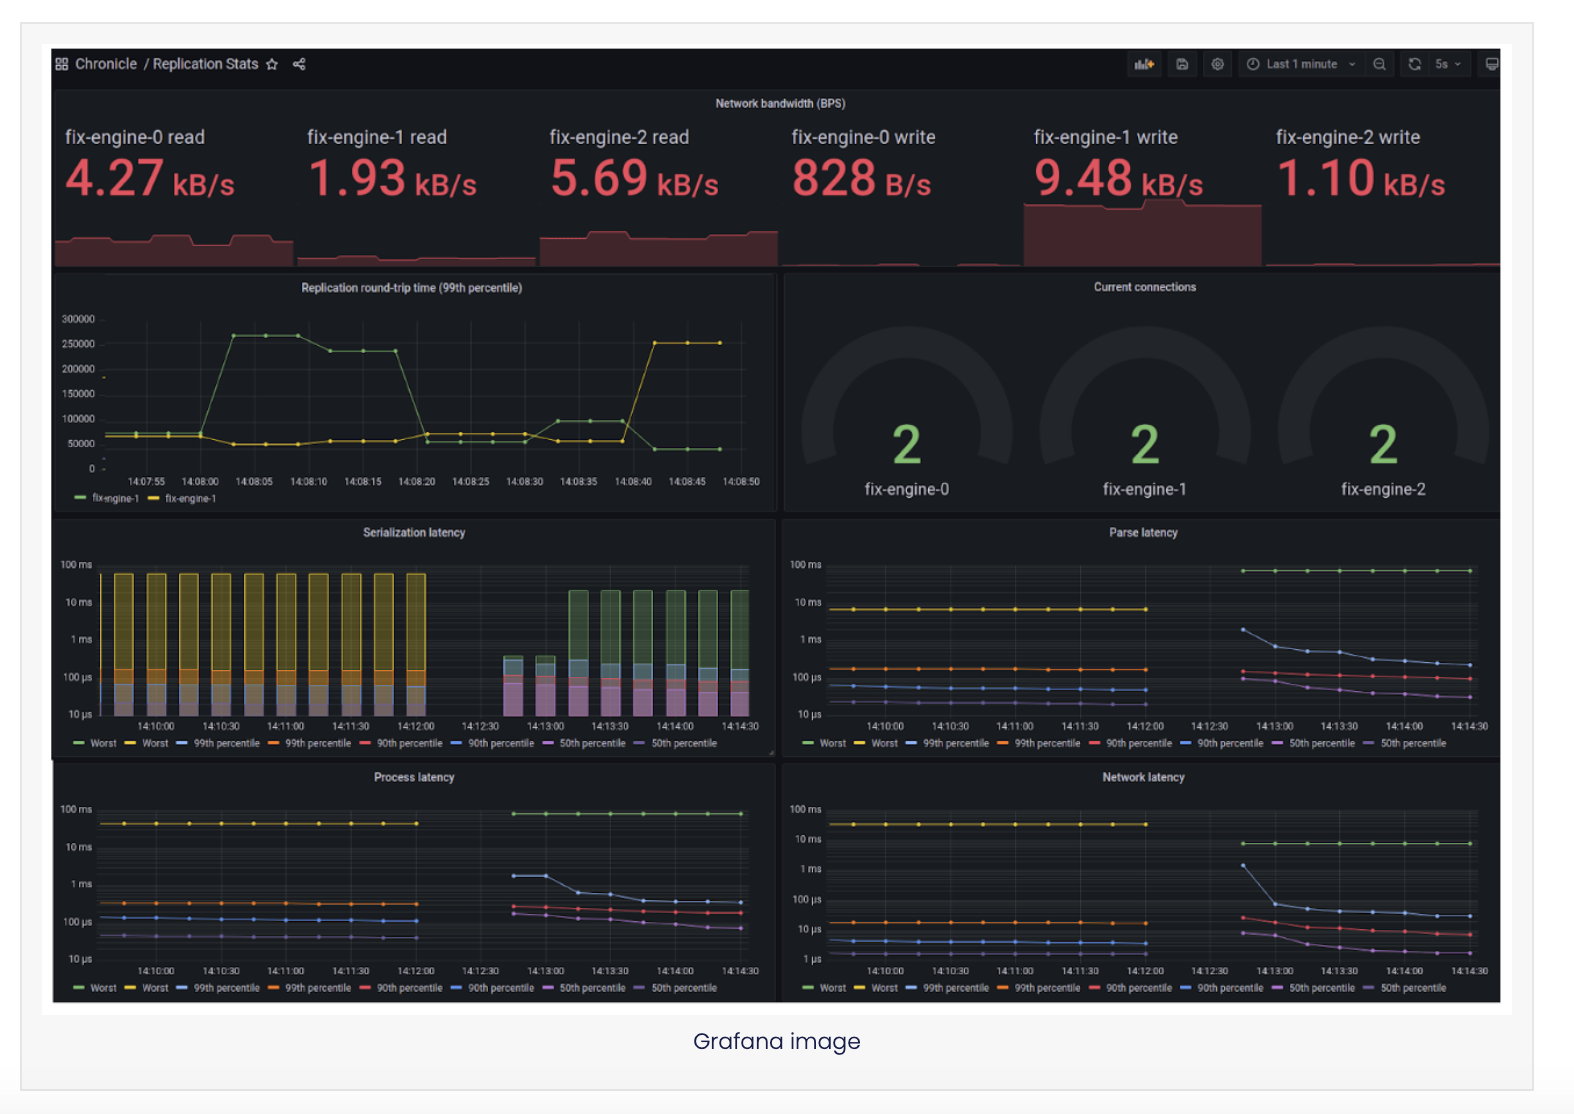Screen dimensions: 1574x1114
Task: Click the clock icon in the time picker
Action: tap(1252, 64)
